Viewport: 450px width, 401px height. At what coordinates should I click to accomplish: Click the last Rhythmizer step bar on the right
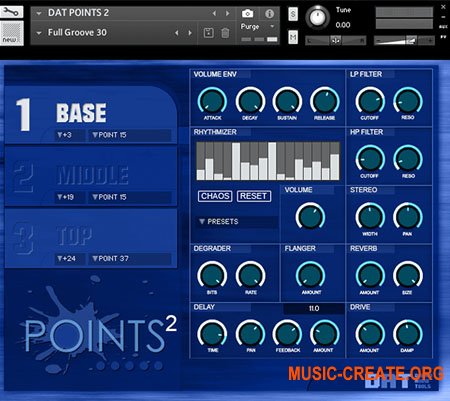(x=335, y=167)
